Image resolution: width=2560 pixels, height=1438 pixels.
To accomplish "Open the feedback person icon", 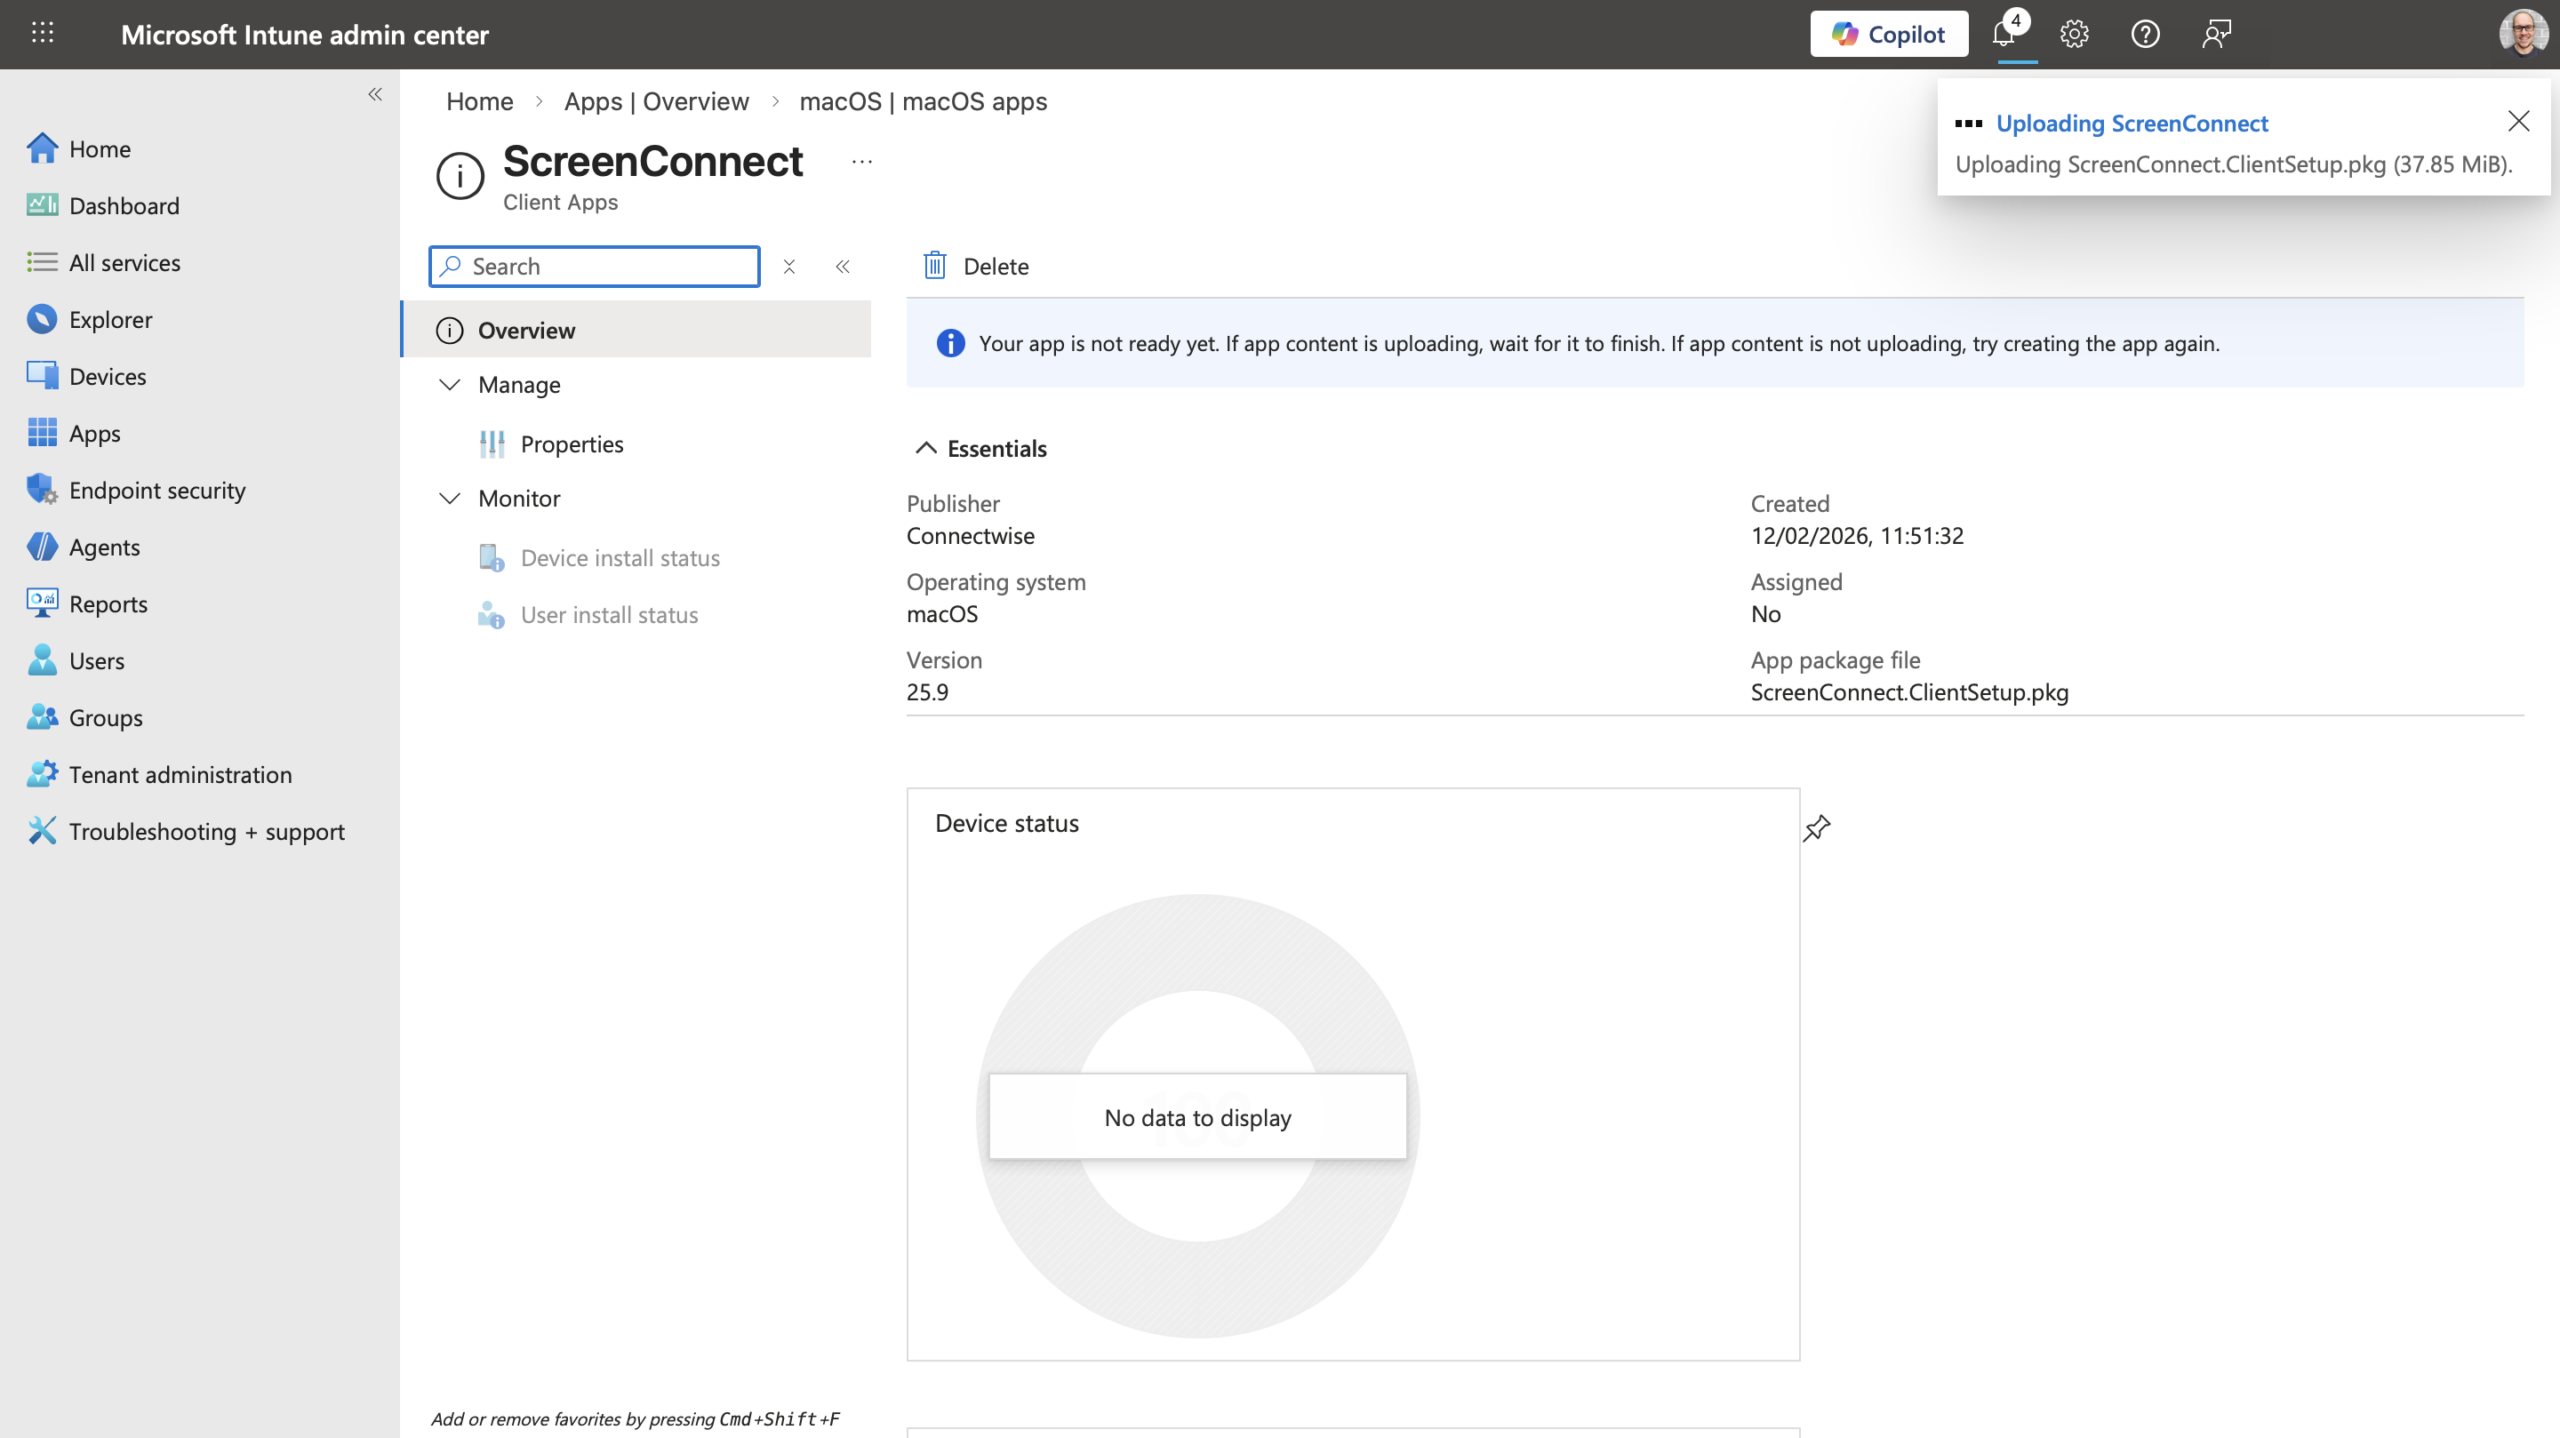I will [2216, 34].
